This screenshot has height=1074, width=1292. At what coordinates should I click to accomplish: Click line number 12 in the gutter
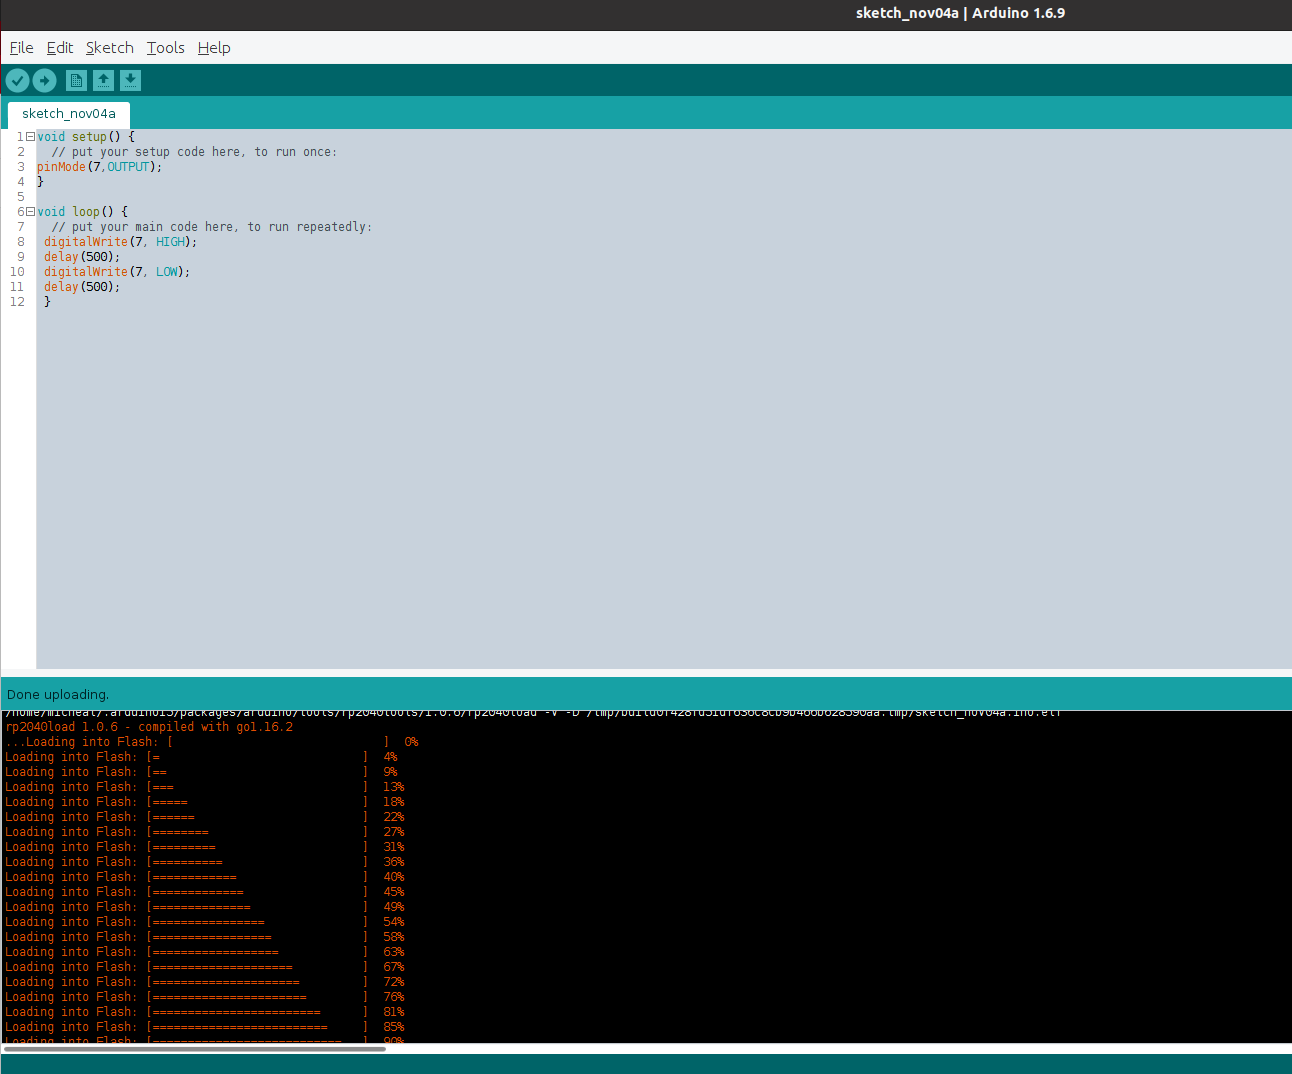click(17, 301)
